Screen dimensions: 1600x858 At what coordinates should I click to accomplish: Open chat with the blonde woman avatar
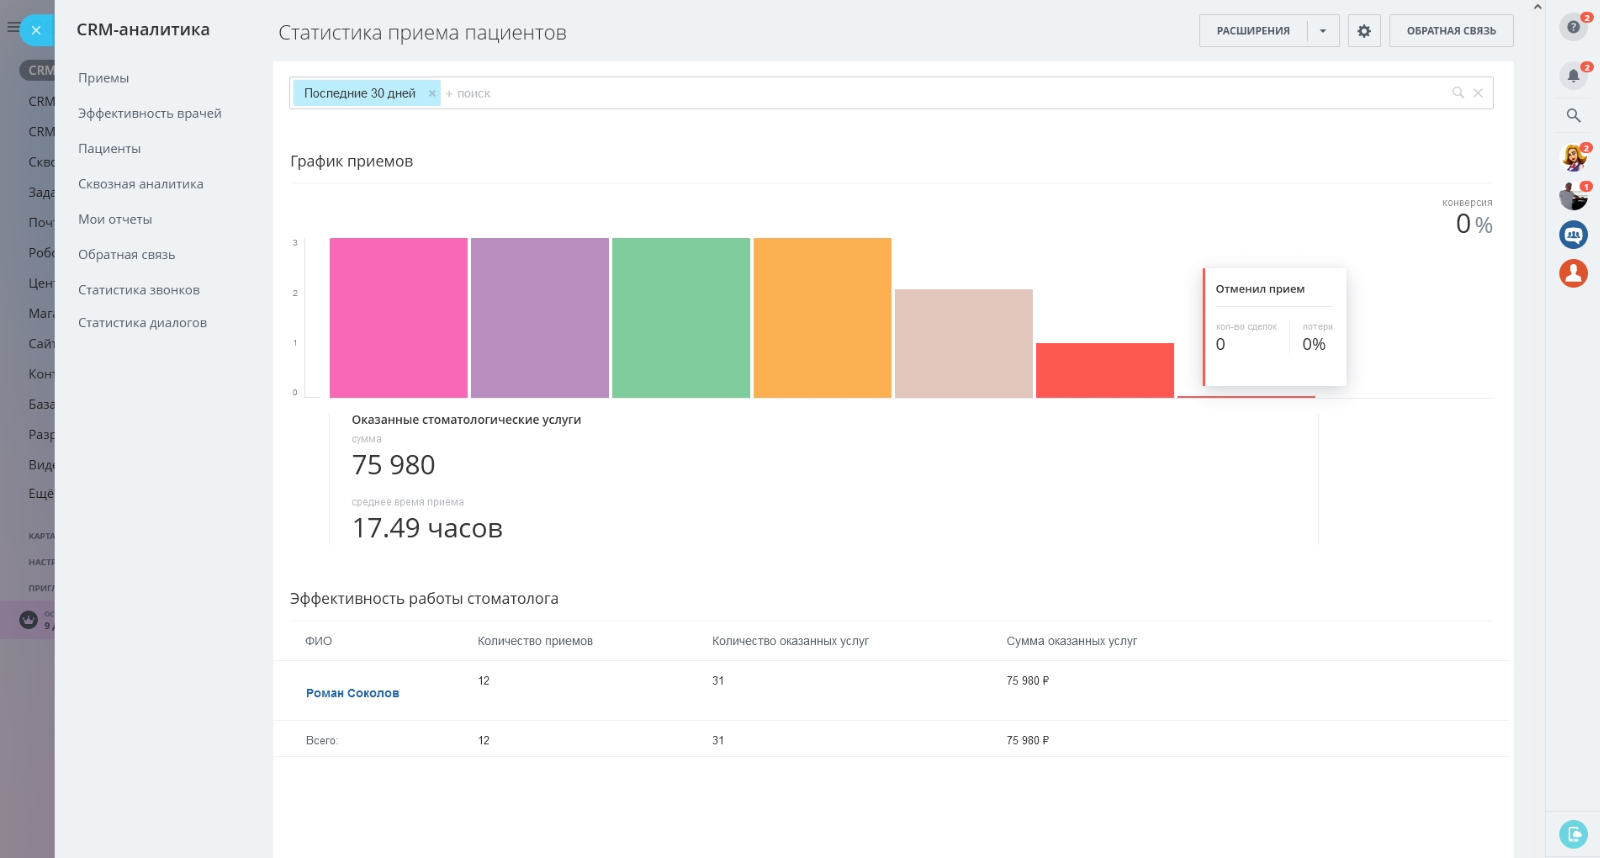click(x=1573, y=157)
